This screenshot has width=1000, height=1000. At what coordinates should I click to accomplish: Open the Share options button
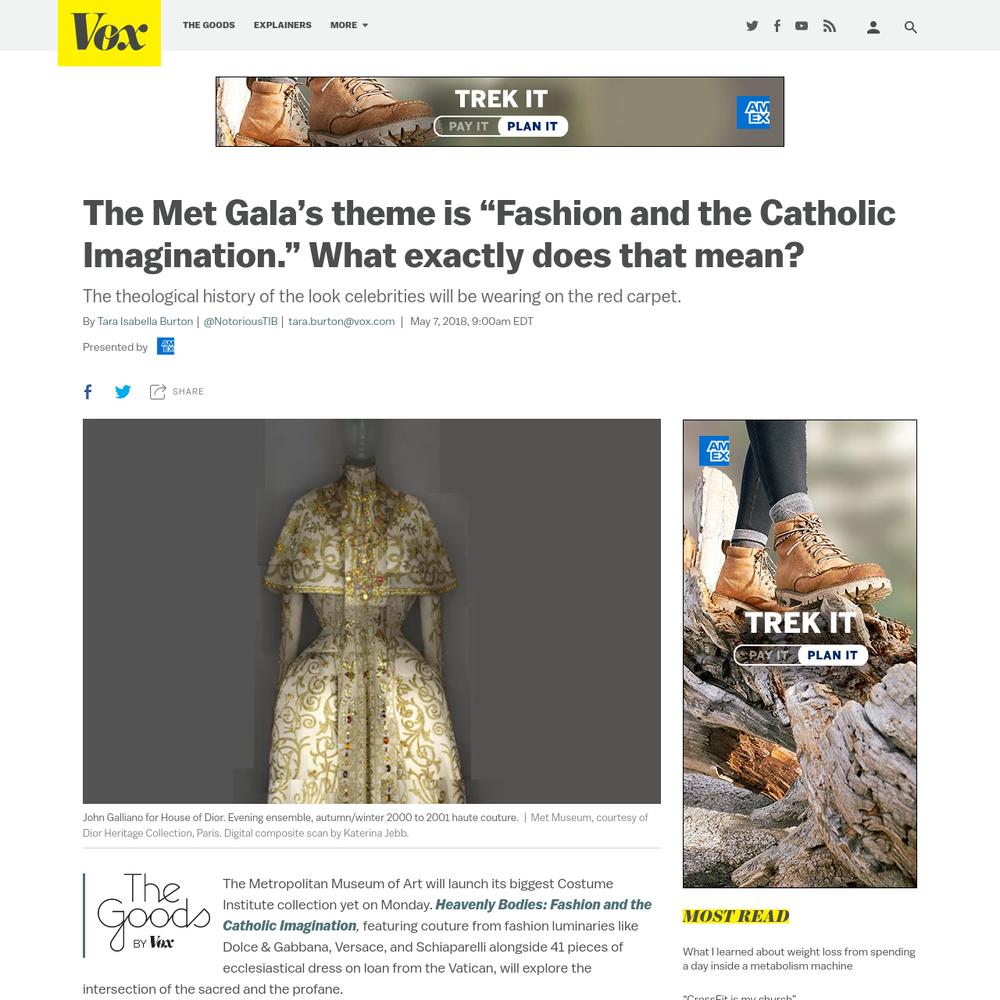pos(177,392)
